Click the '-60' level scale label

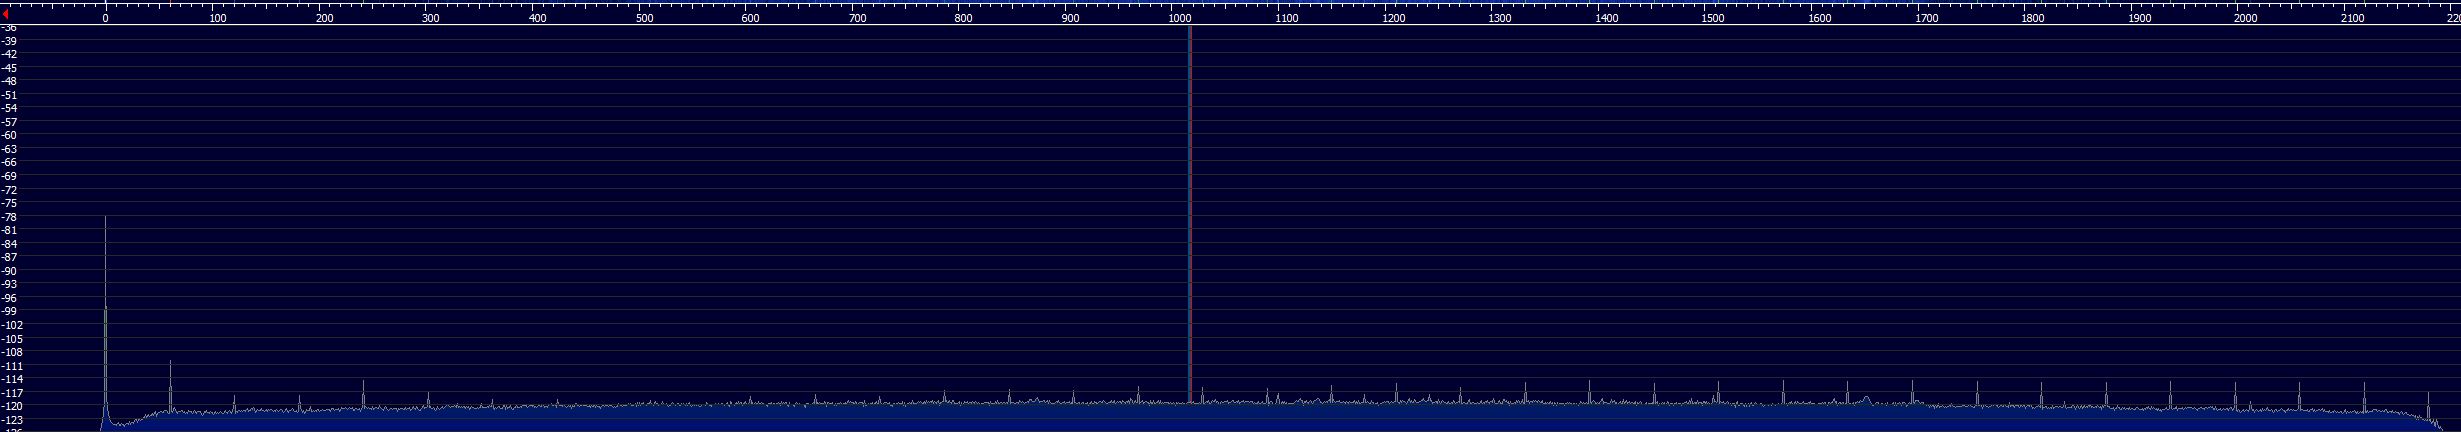pyautogui.click(x=9, y=135)
